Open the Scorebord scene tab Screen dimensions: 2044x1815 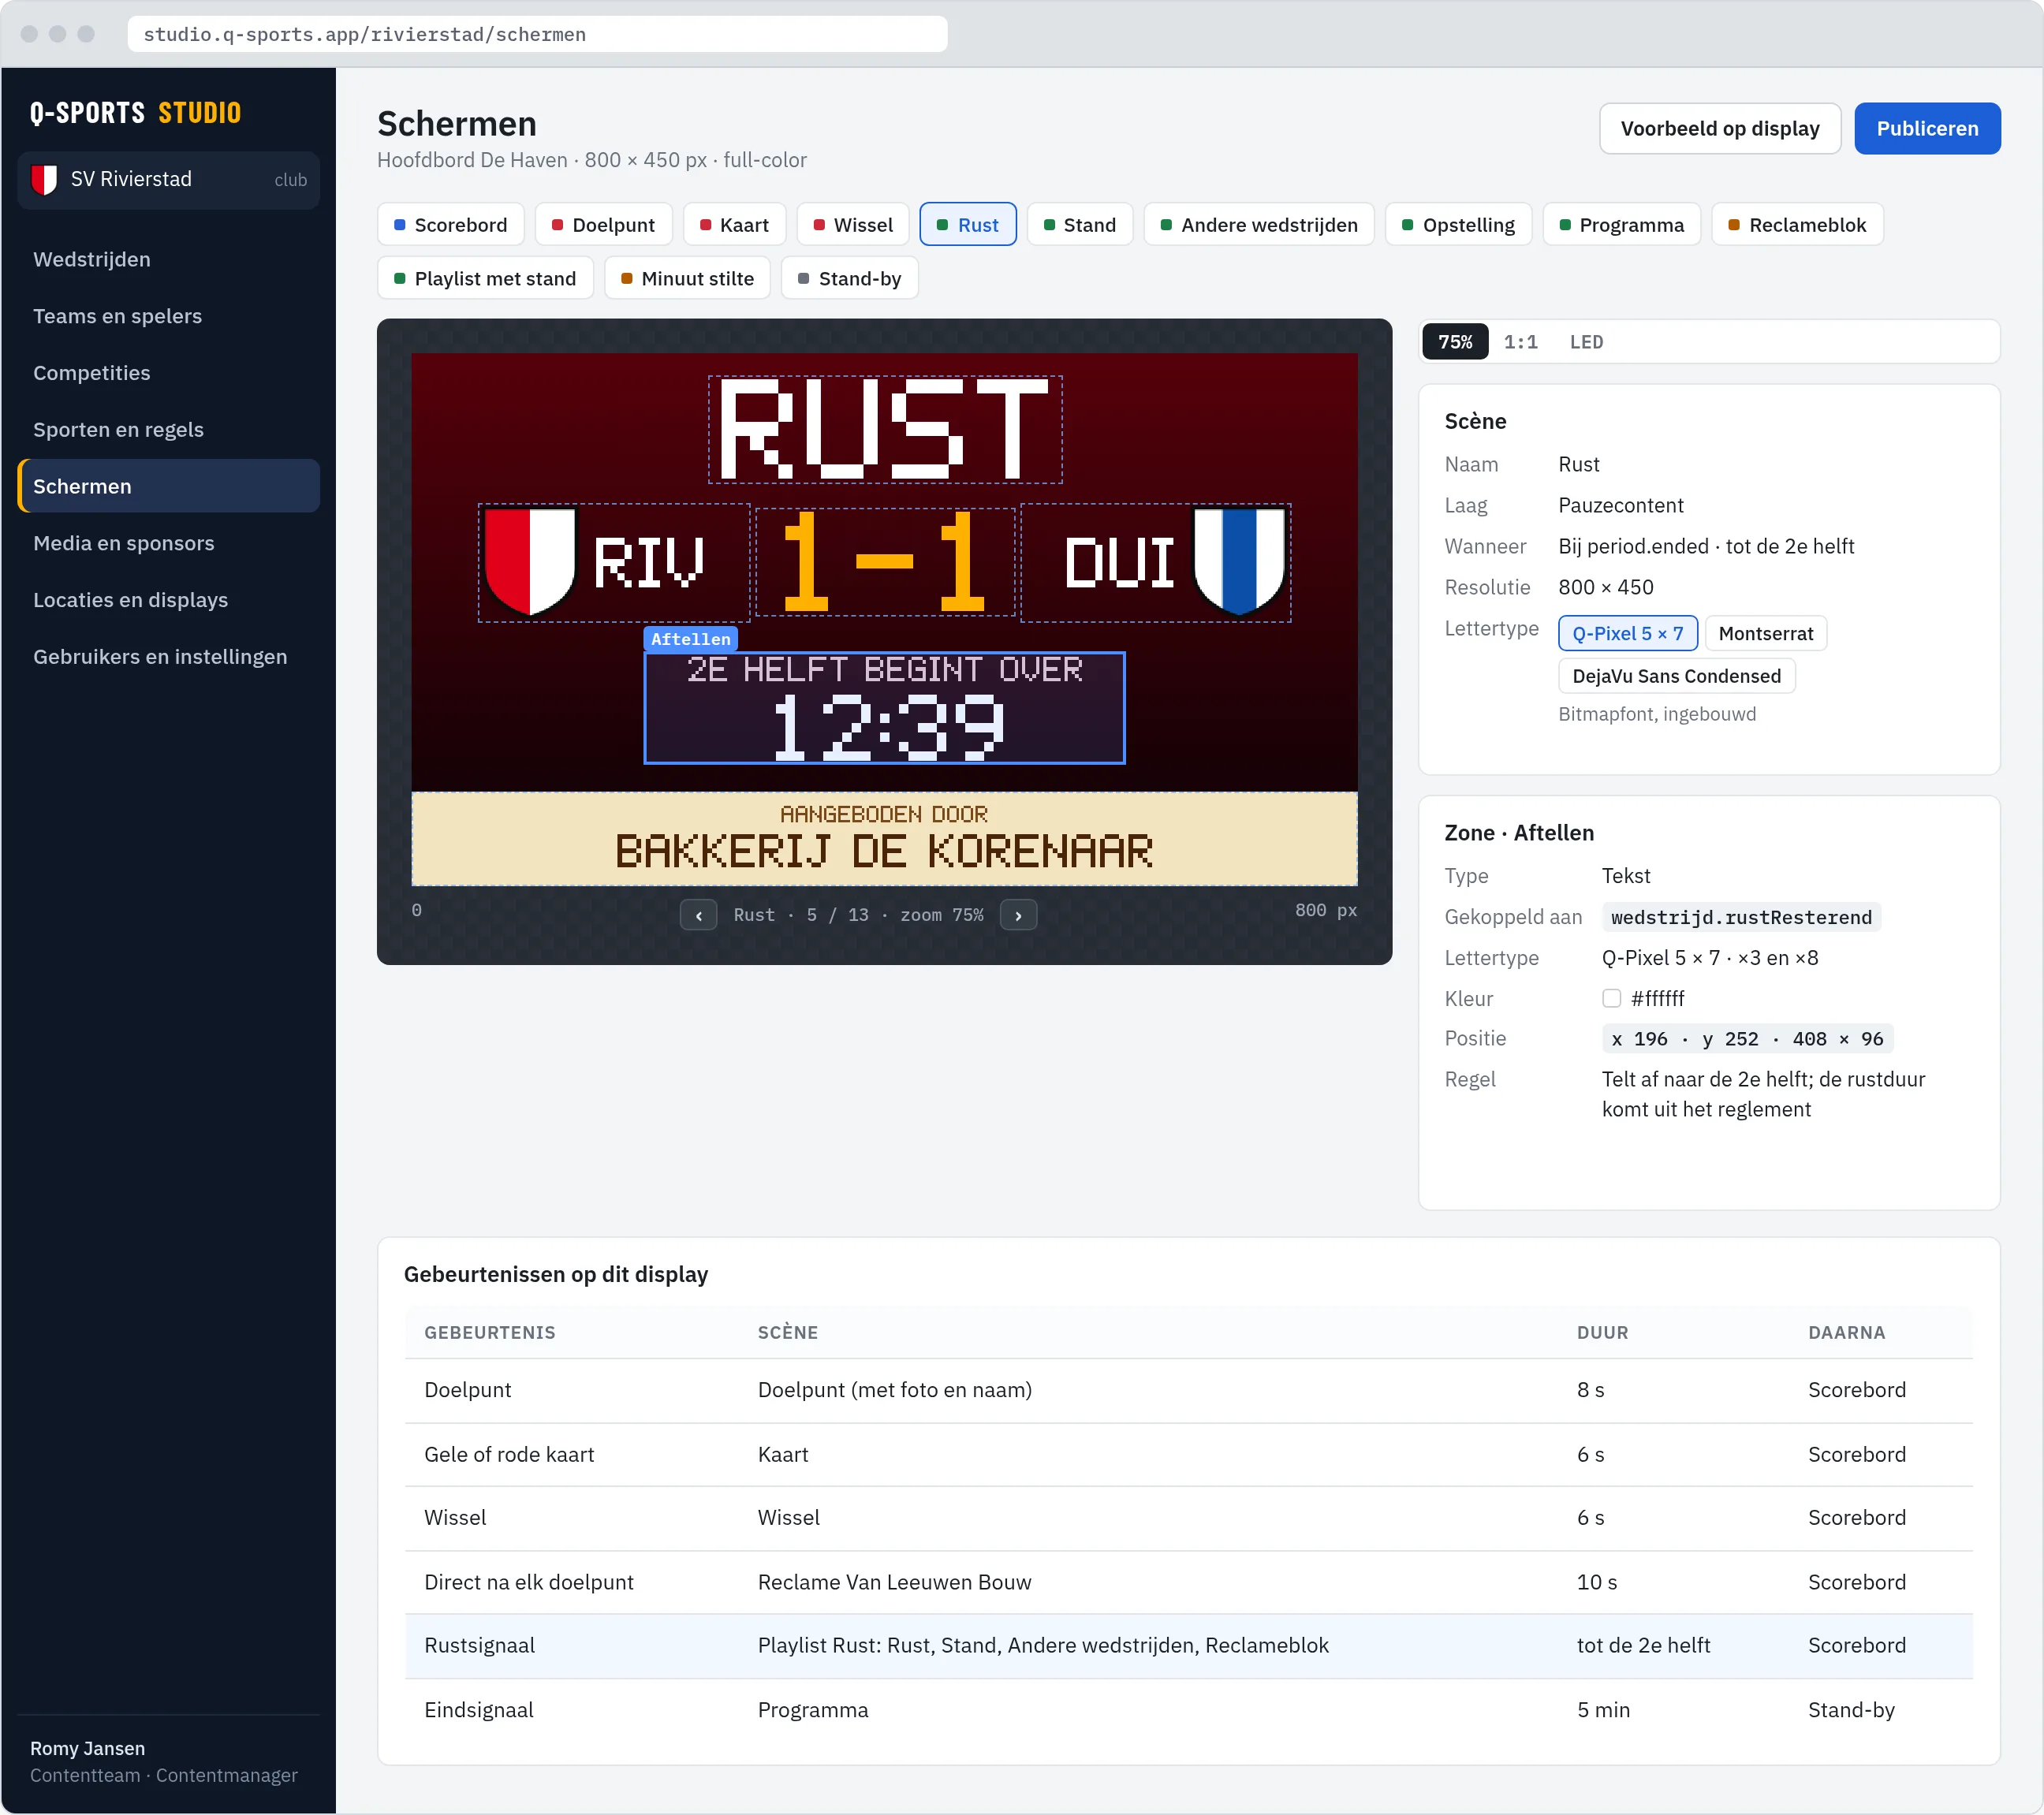[x=450, y=224]
